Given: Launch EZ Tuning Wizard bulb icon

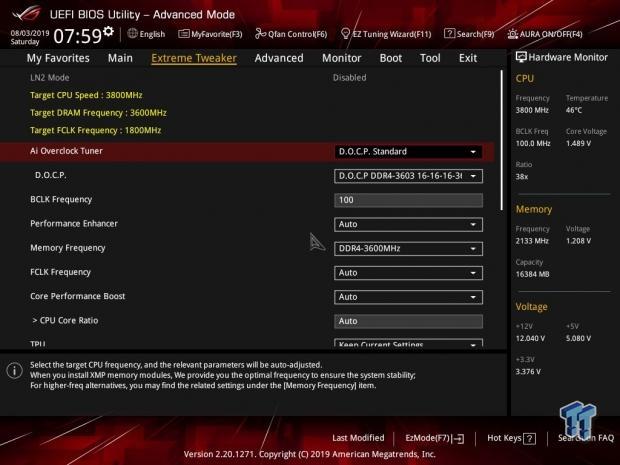Looking at the screenshot, I should [345, 34].
